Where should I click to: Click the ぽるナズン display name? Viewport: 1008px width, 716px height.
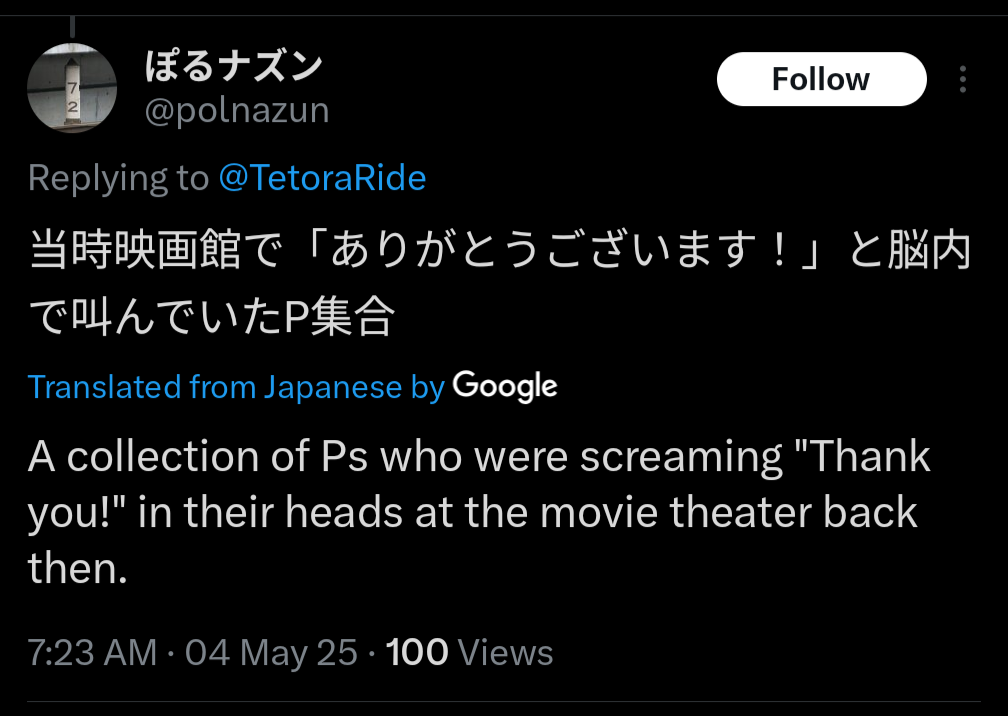(233, 66)
